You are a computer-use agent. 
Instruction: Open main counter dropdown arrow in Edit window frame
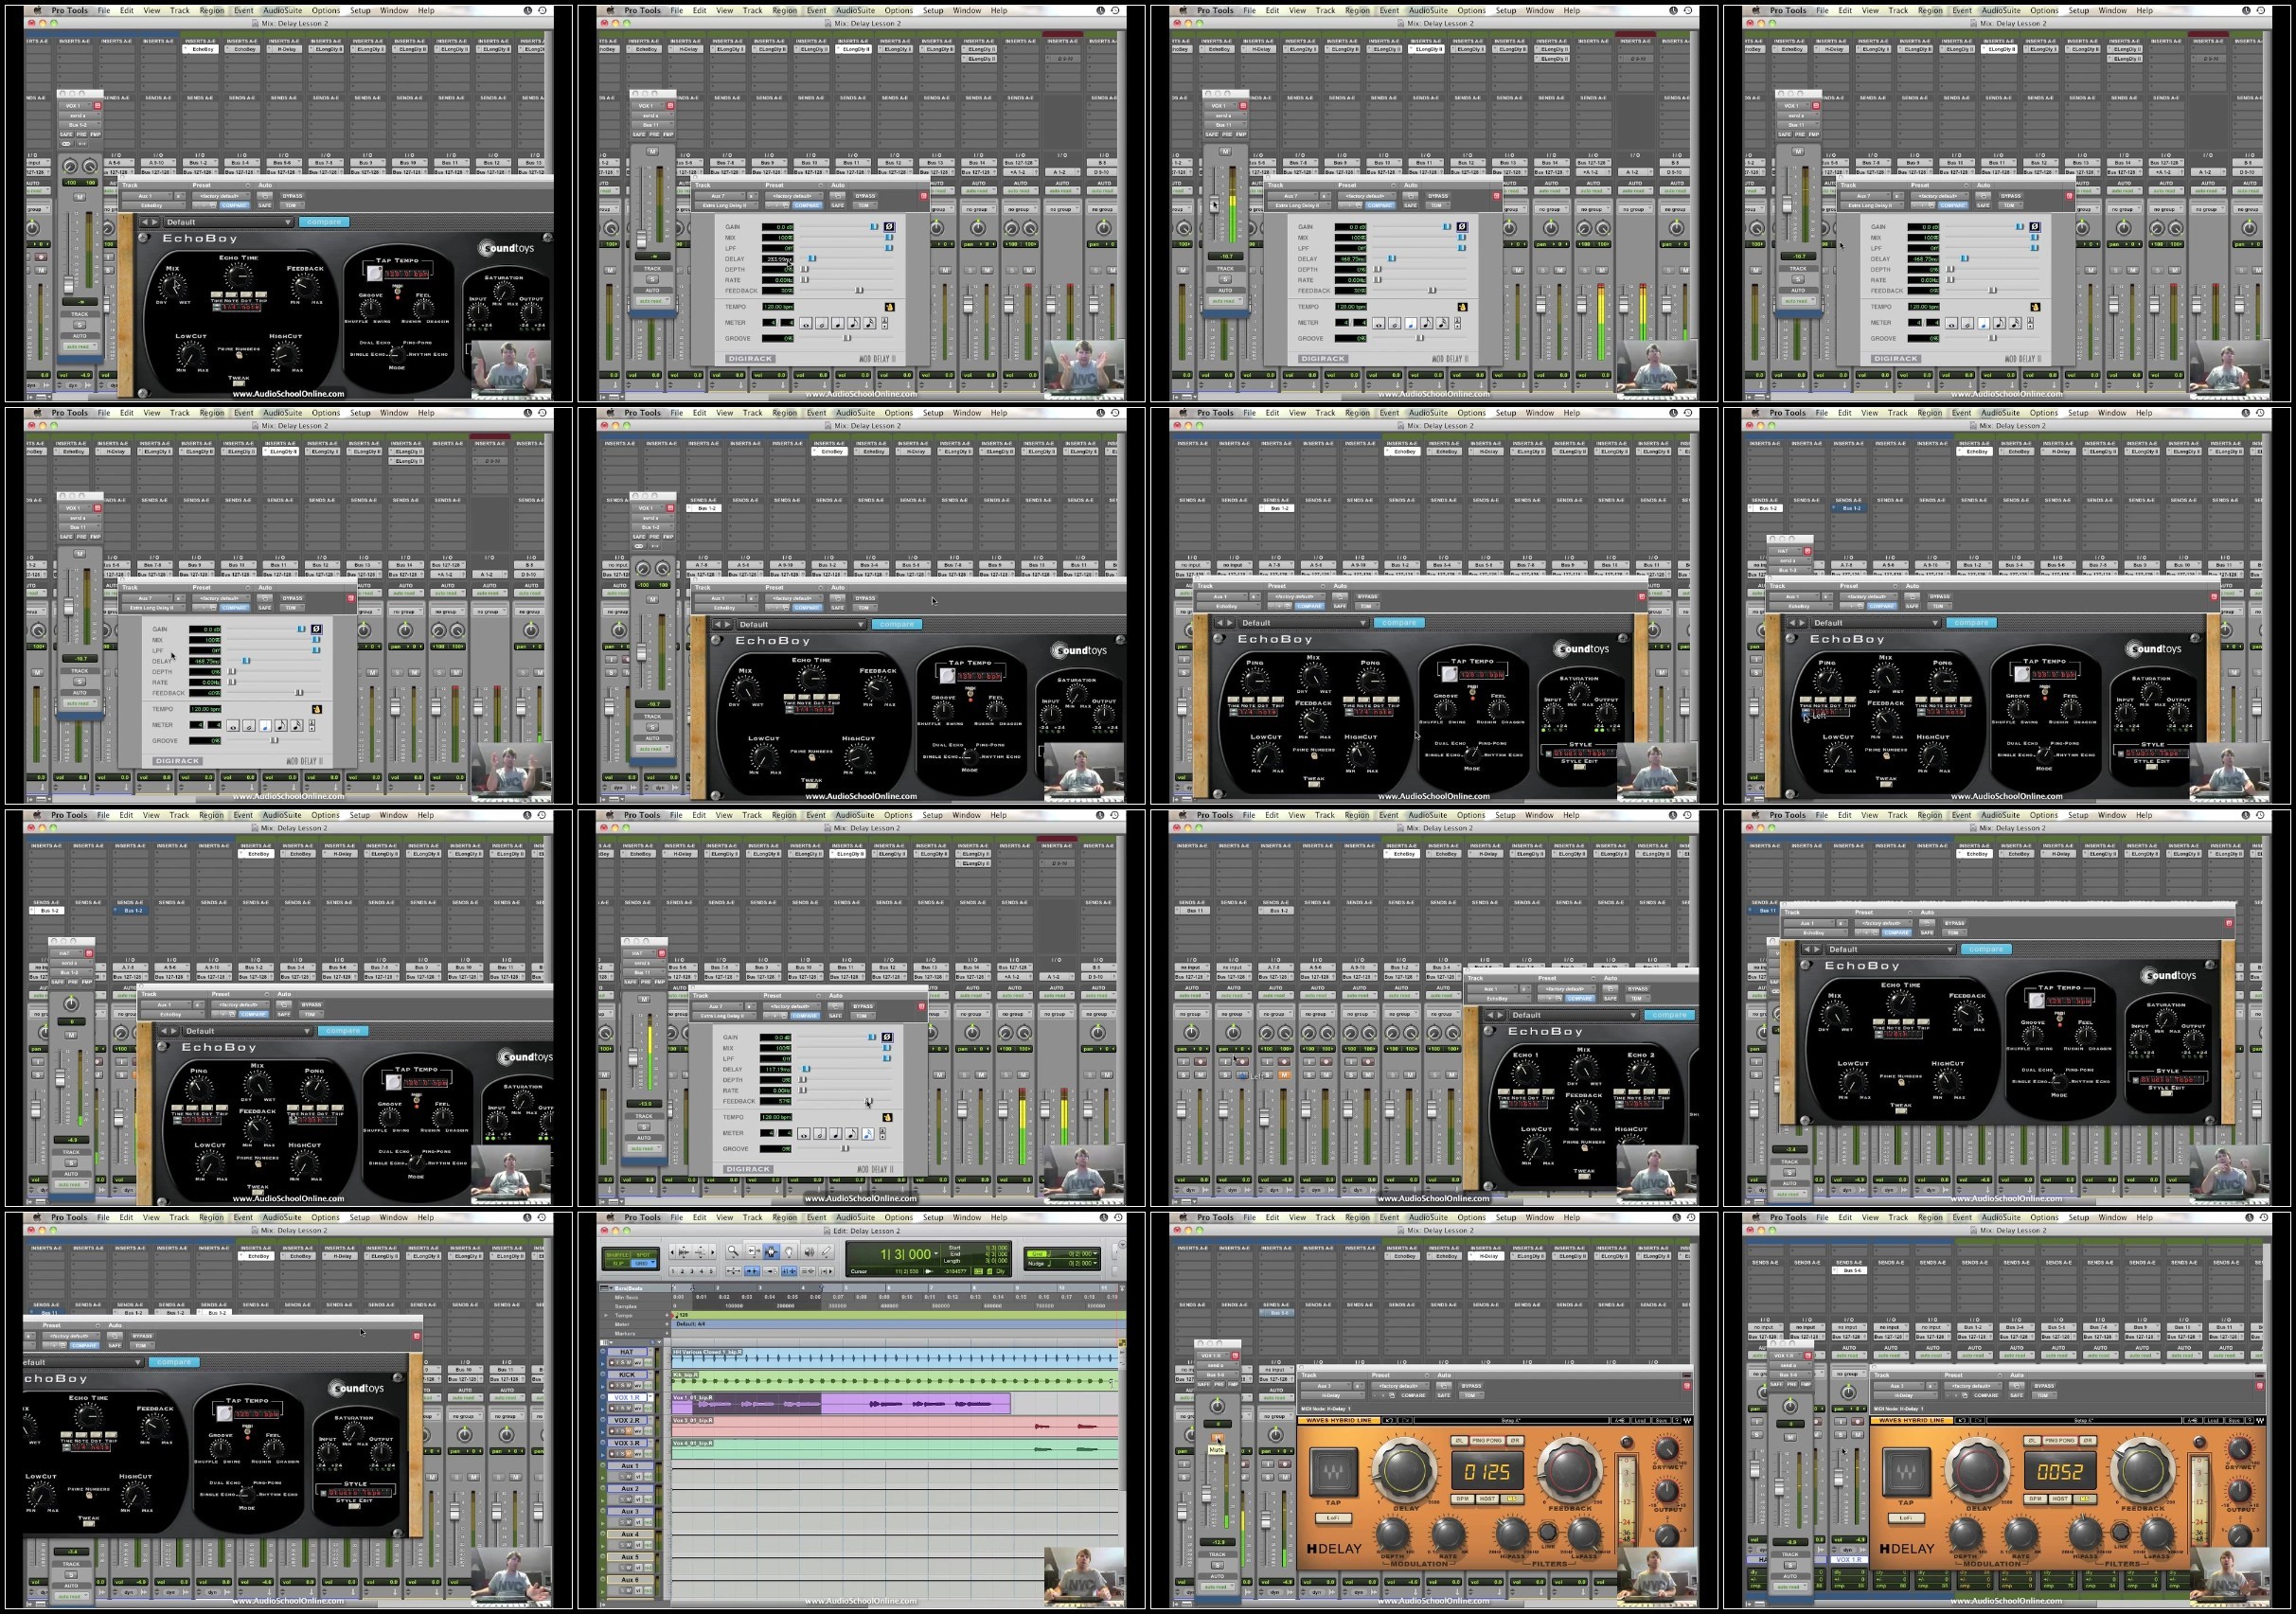pos(936,1254)
